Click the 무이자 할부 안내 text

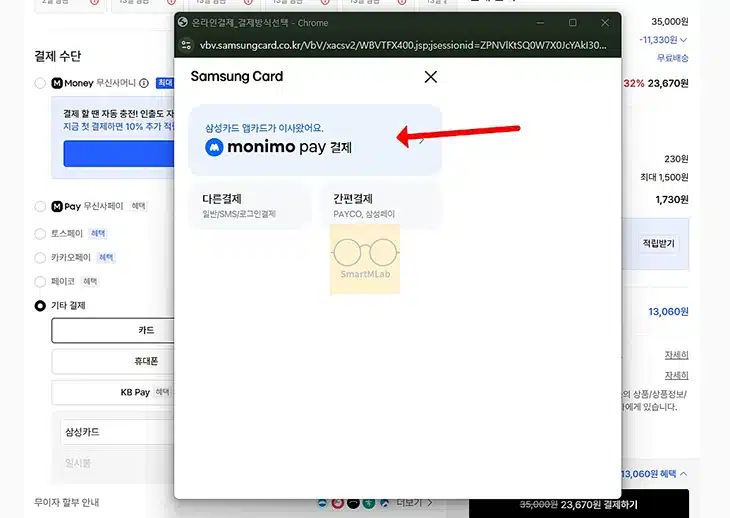pos(67,503)
